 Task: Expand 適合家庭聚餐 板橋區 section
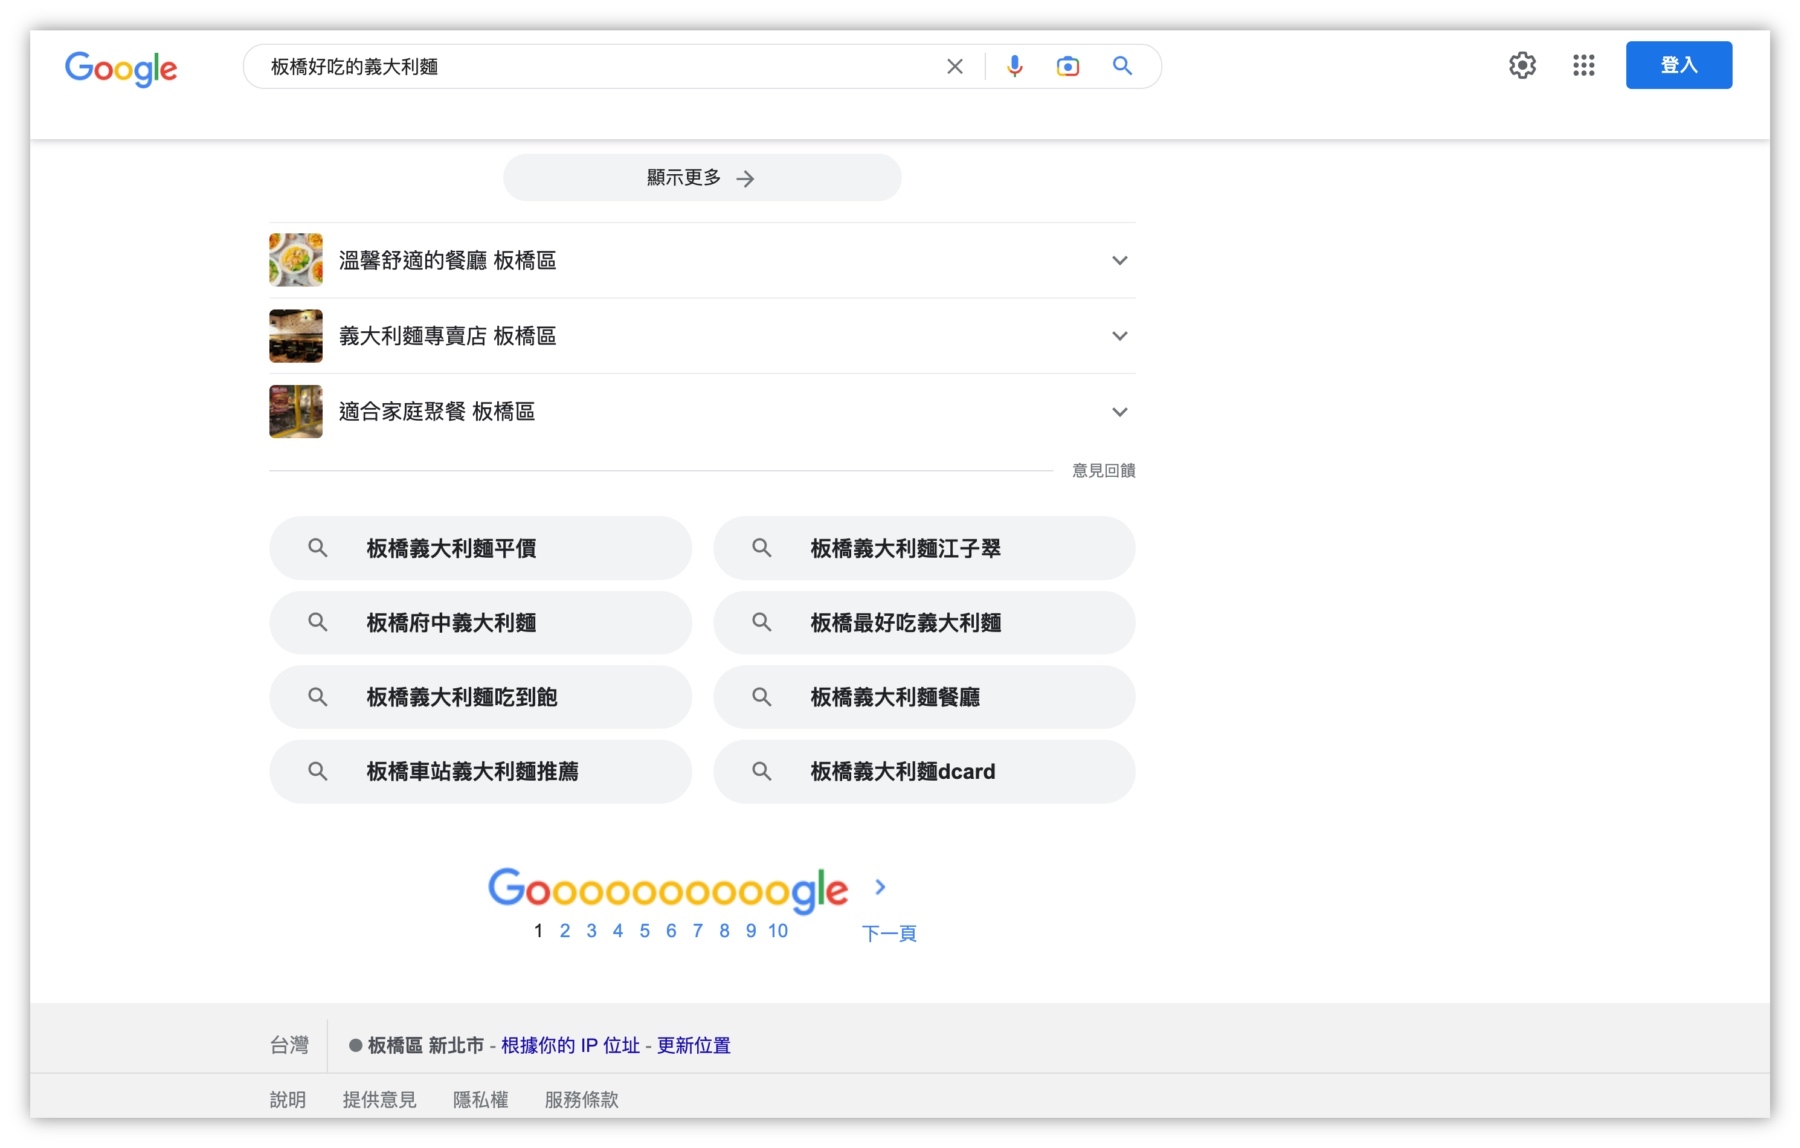(1119, 412)
